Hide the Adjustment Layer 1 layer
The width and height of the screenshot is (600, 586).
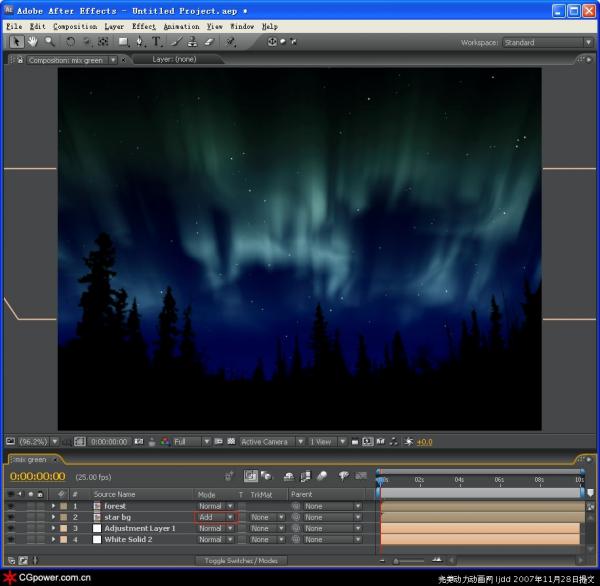[x=11, y=528]
